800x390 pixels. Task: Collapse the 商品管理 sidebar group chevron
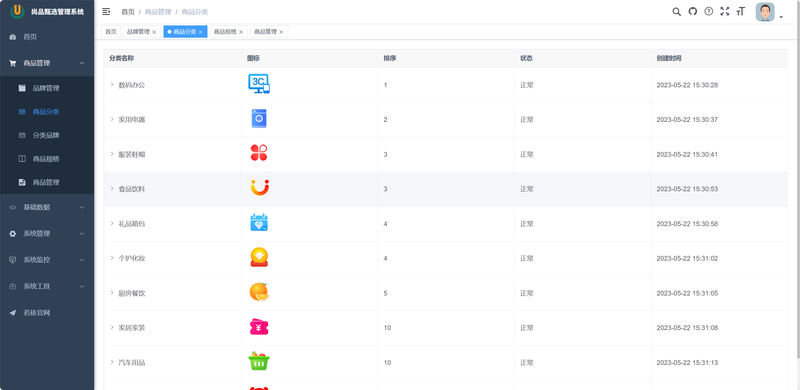coord(82,63)
